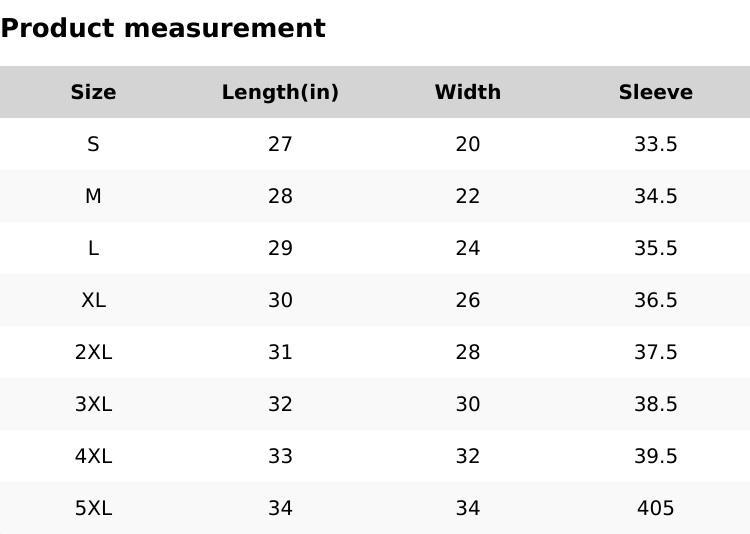Select the 2XL size row label
Viewport: 750px width, 534px height.
pyautogui.click(x=93, y=352)
